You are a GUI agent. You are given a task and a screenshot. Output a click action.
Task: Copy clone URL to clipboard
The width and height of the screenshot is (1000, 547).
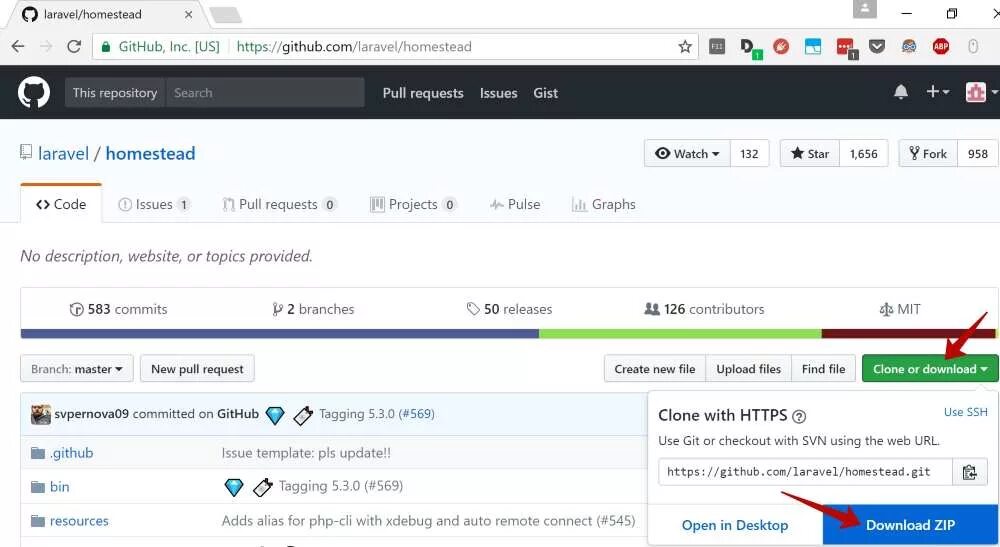(968, 472)
